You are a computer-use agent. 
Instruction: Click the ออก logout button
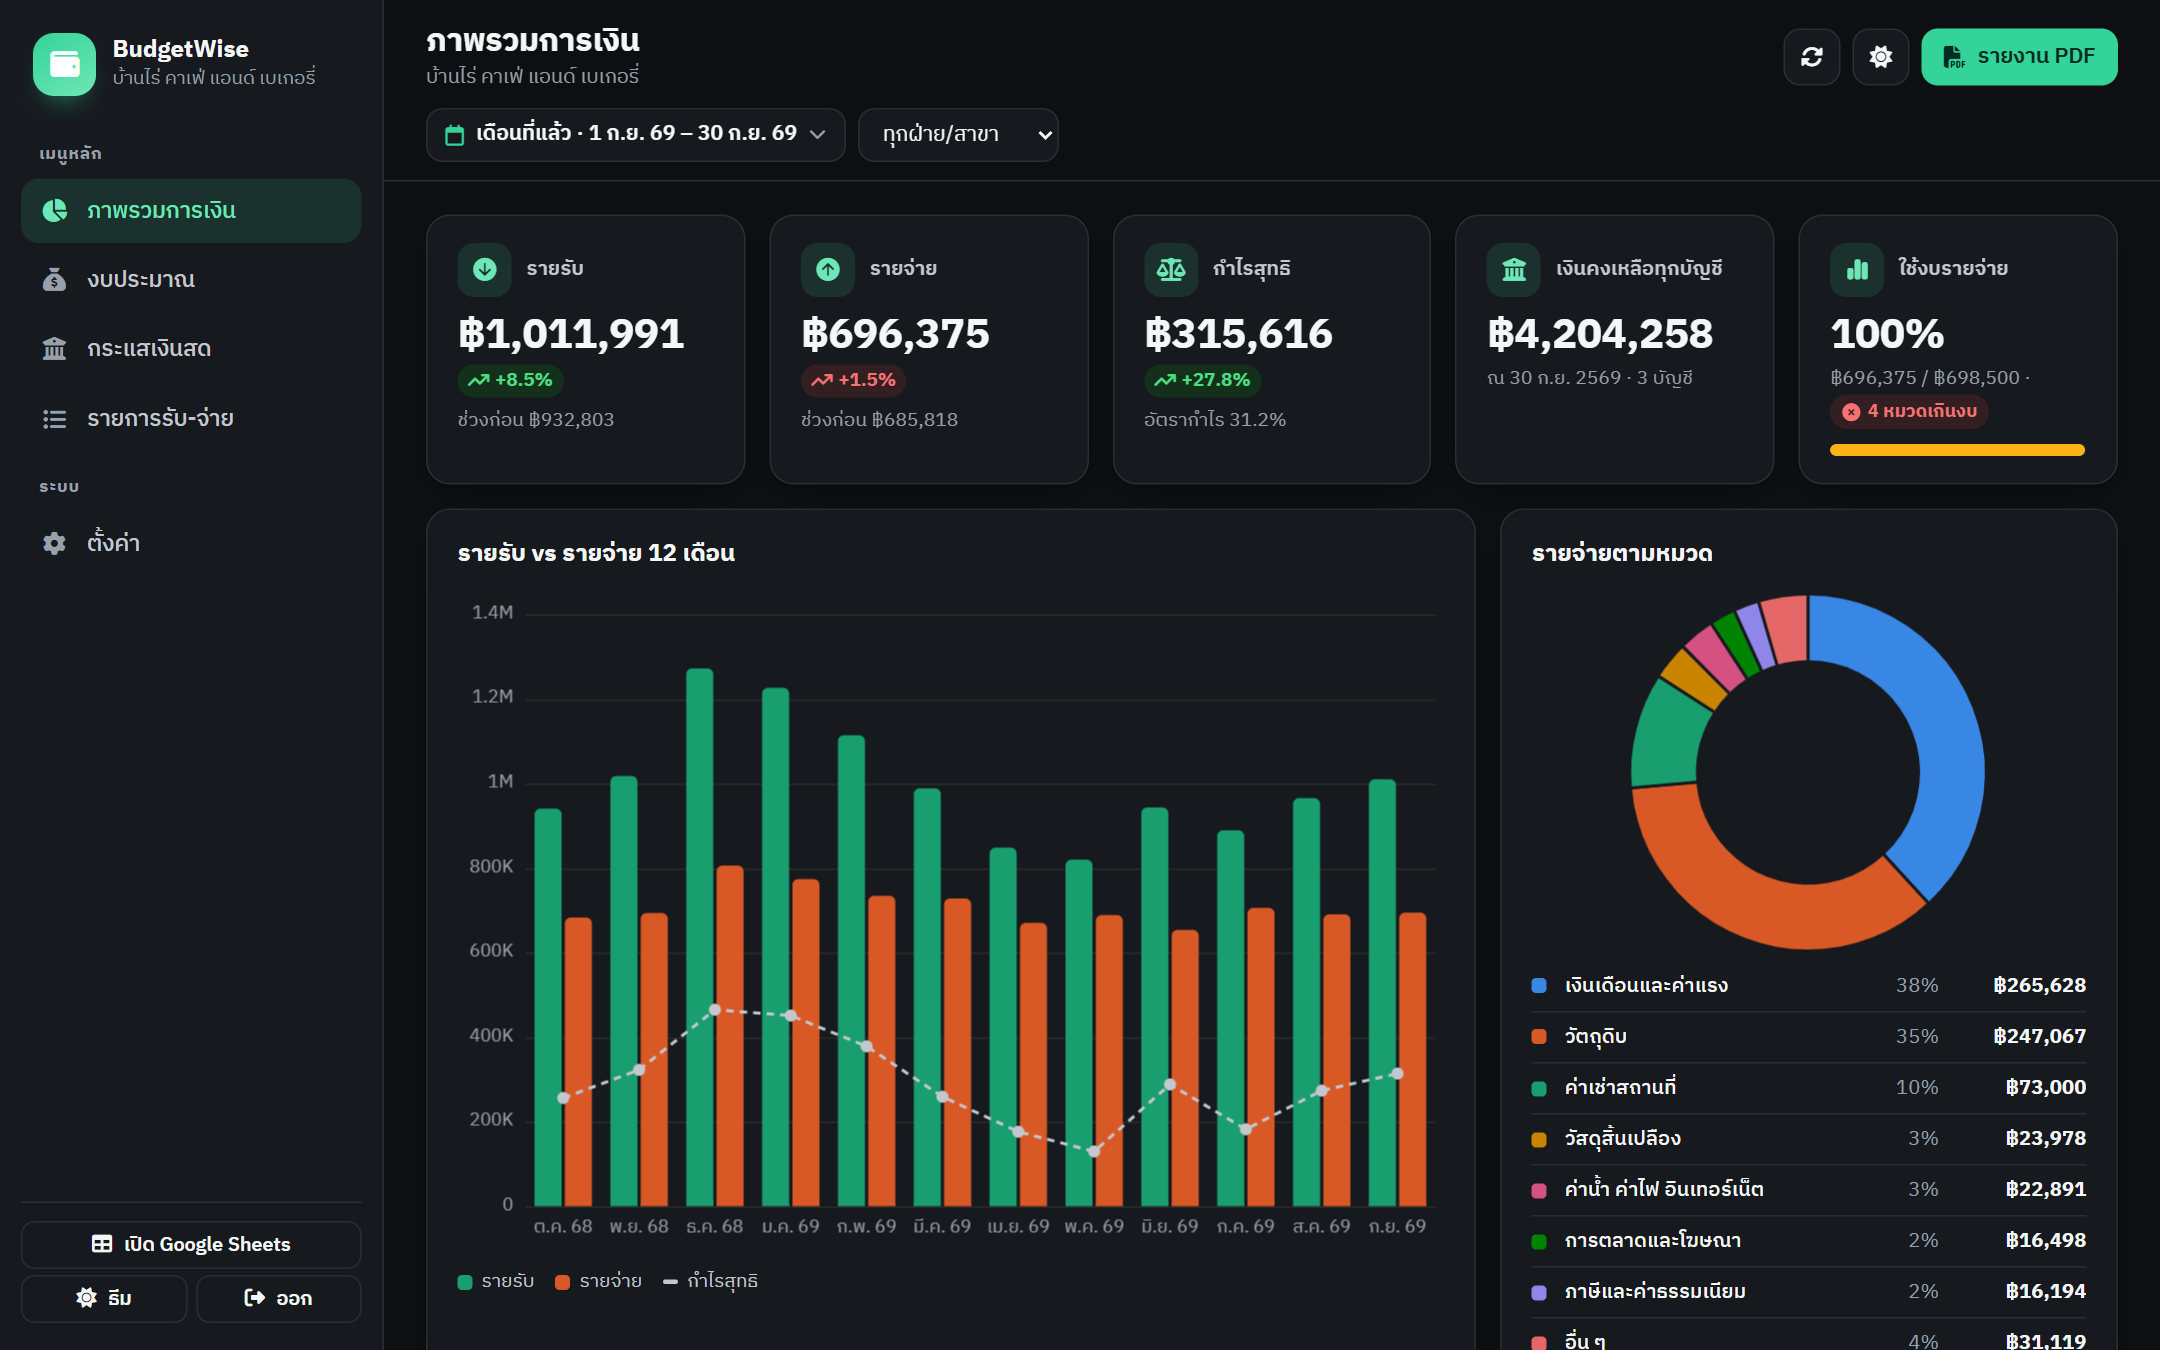pyautogui.click(x=279, y=1298)
